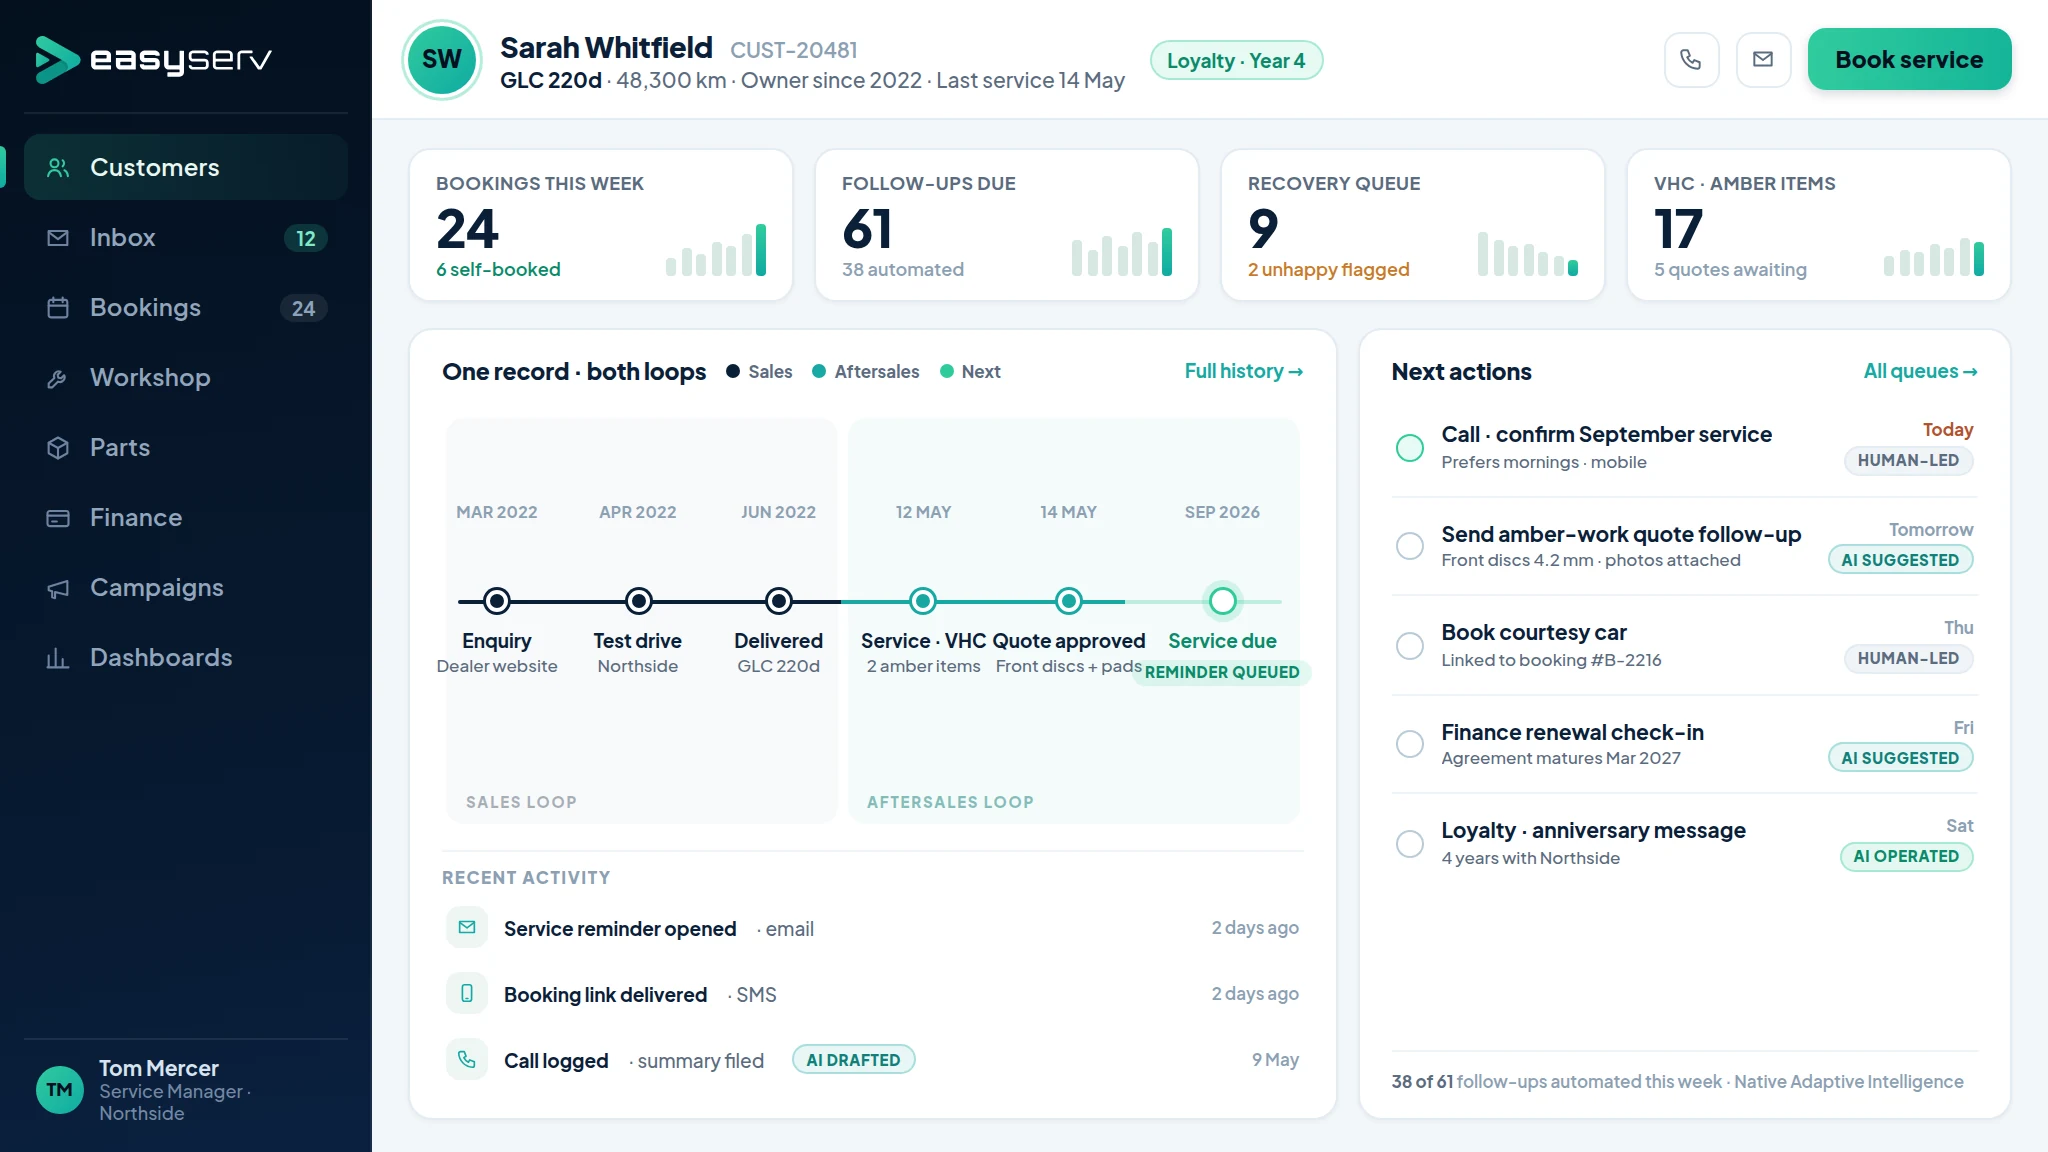Click the AI DRAFTED tag on Call logged
2048x1152 pixels.
point(854,1060)
